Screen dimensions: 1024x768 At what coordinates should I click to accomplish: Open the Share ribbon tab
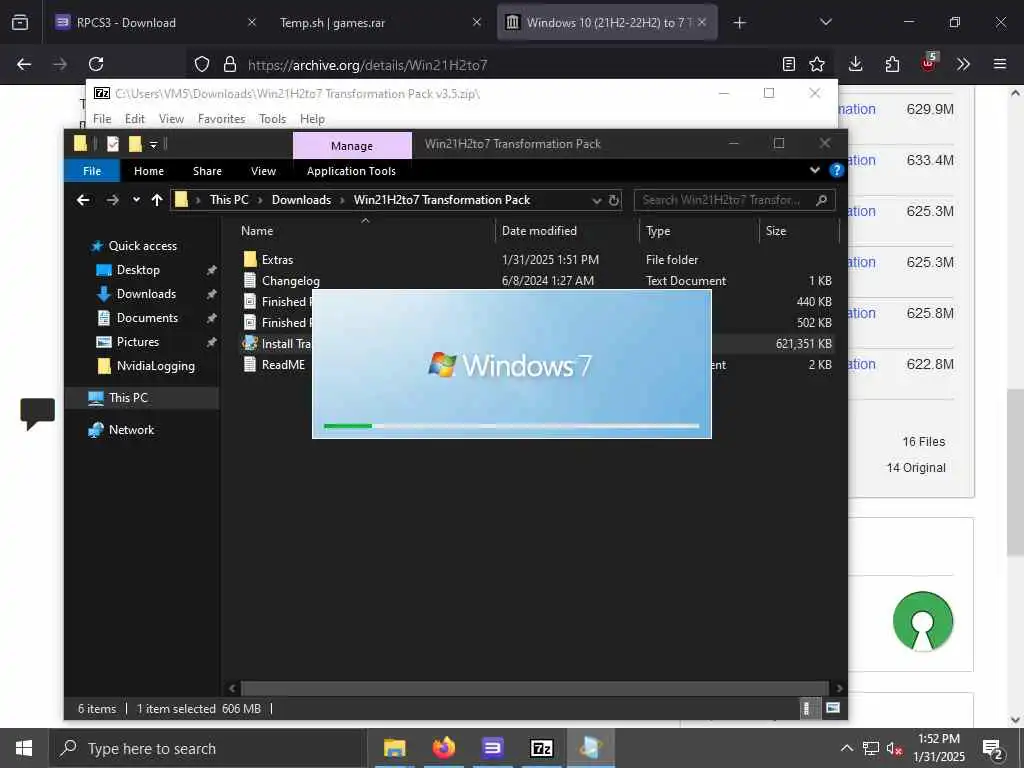(x=207, y=170)
